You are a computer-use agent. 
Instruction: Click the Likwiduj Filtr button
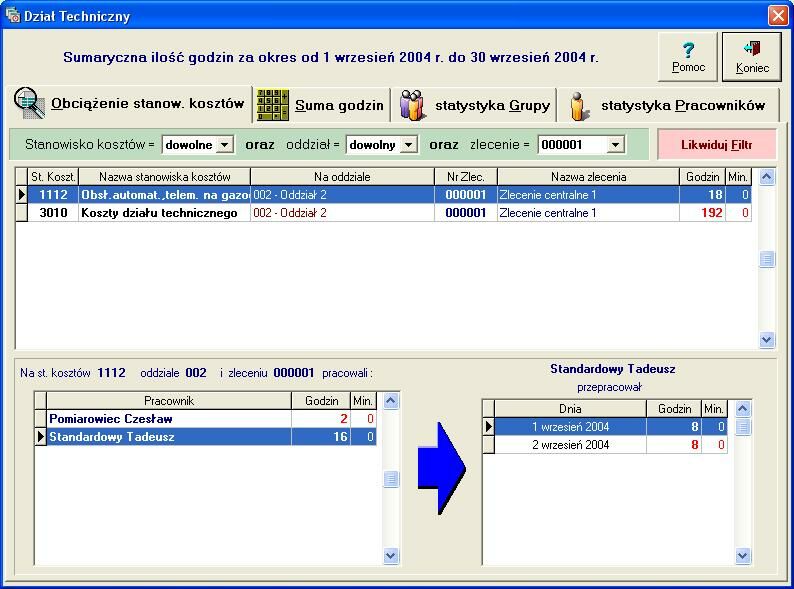click(717, 145)
